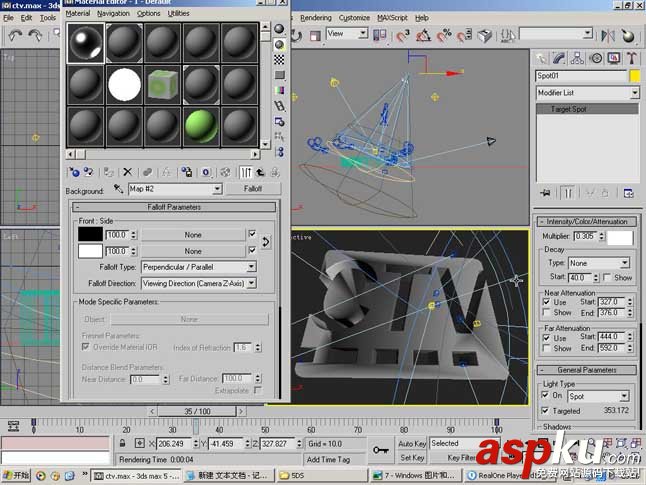Image resolution: width=646 pixels, height=485 pixels.
Task: Click the Falloff map type button
Action: (253, 189)
